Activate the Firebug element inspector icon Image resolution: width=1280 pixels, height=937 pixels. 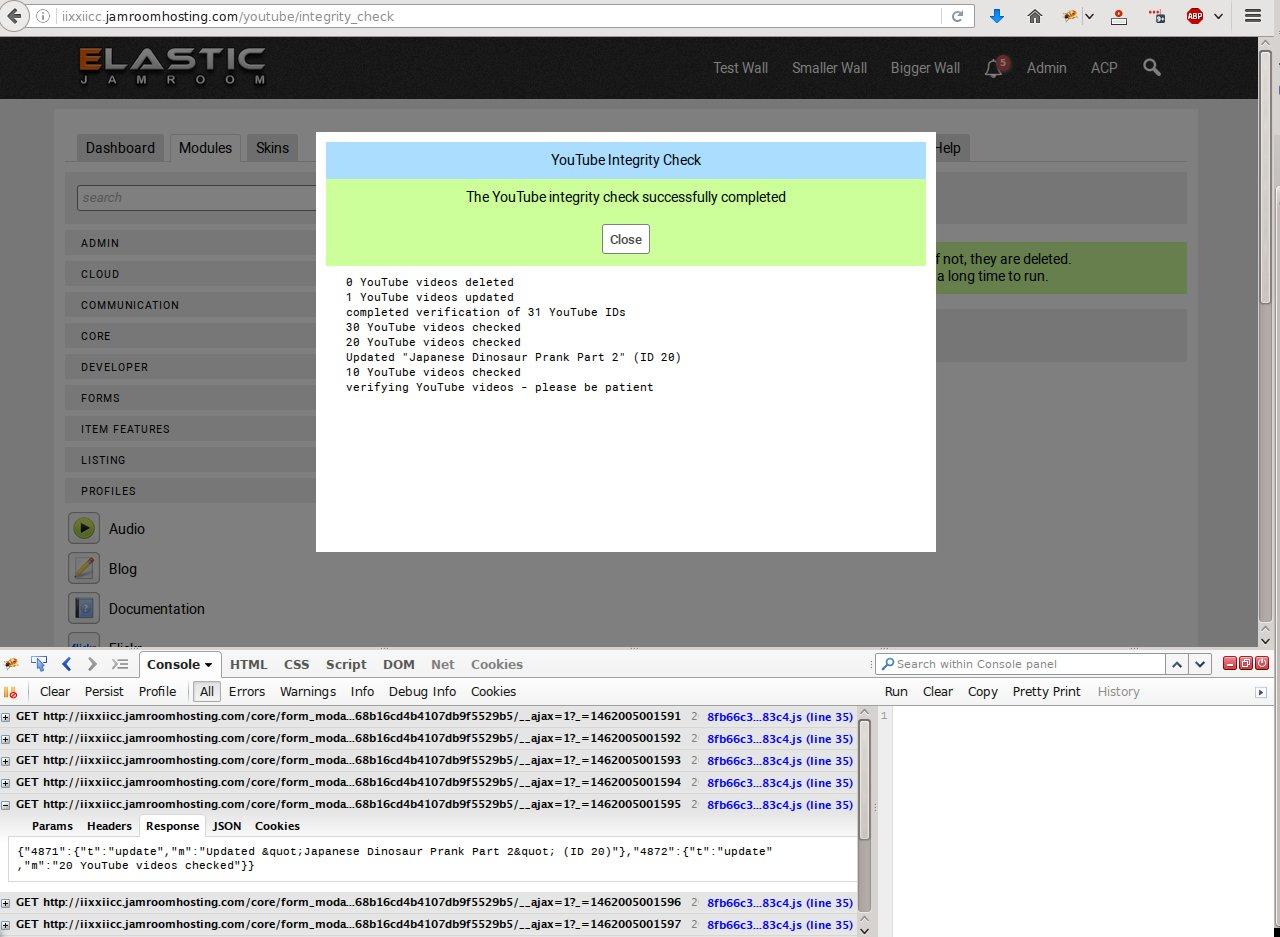39,664
